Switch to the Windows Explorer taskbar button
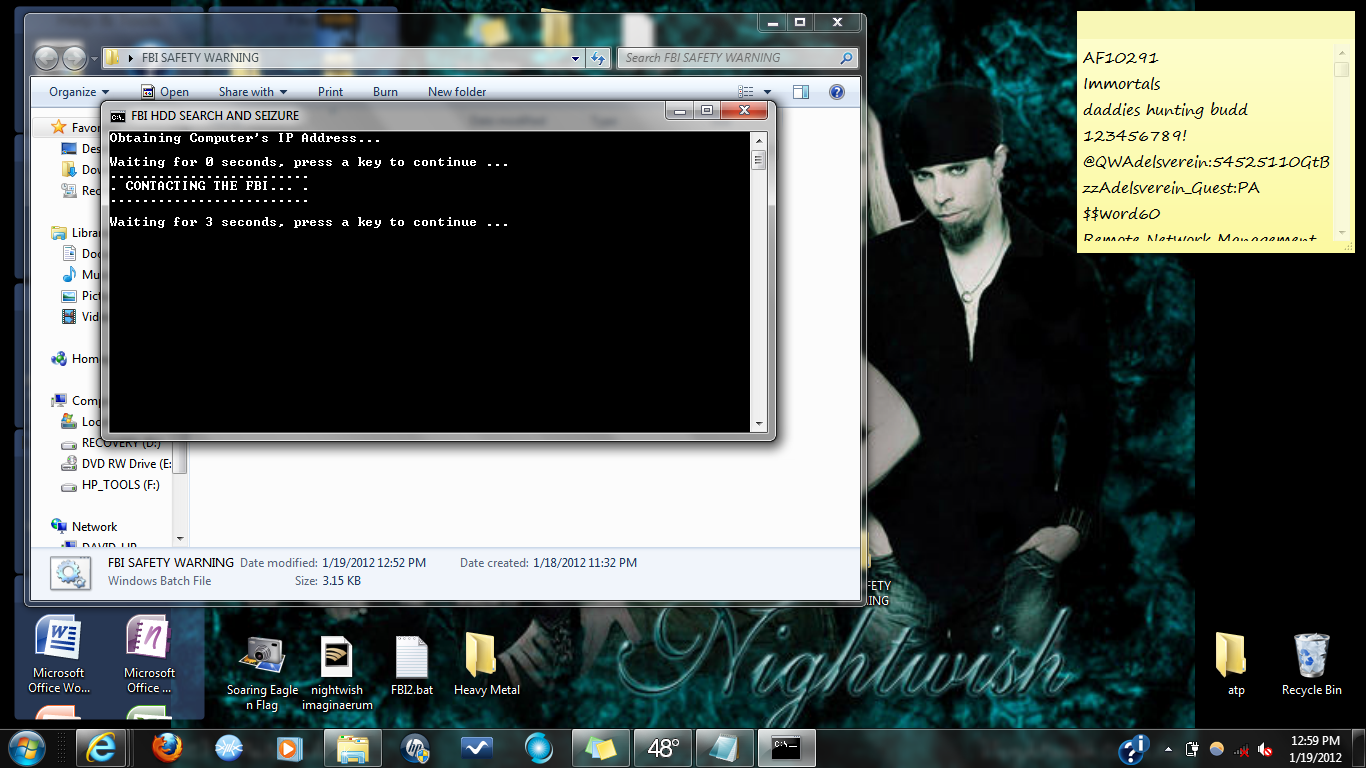The height and width of the screenshot is (768, 1366). point(353,748)
